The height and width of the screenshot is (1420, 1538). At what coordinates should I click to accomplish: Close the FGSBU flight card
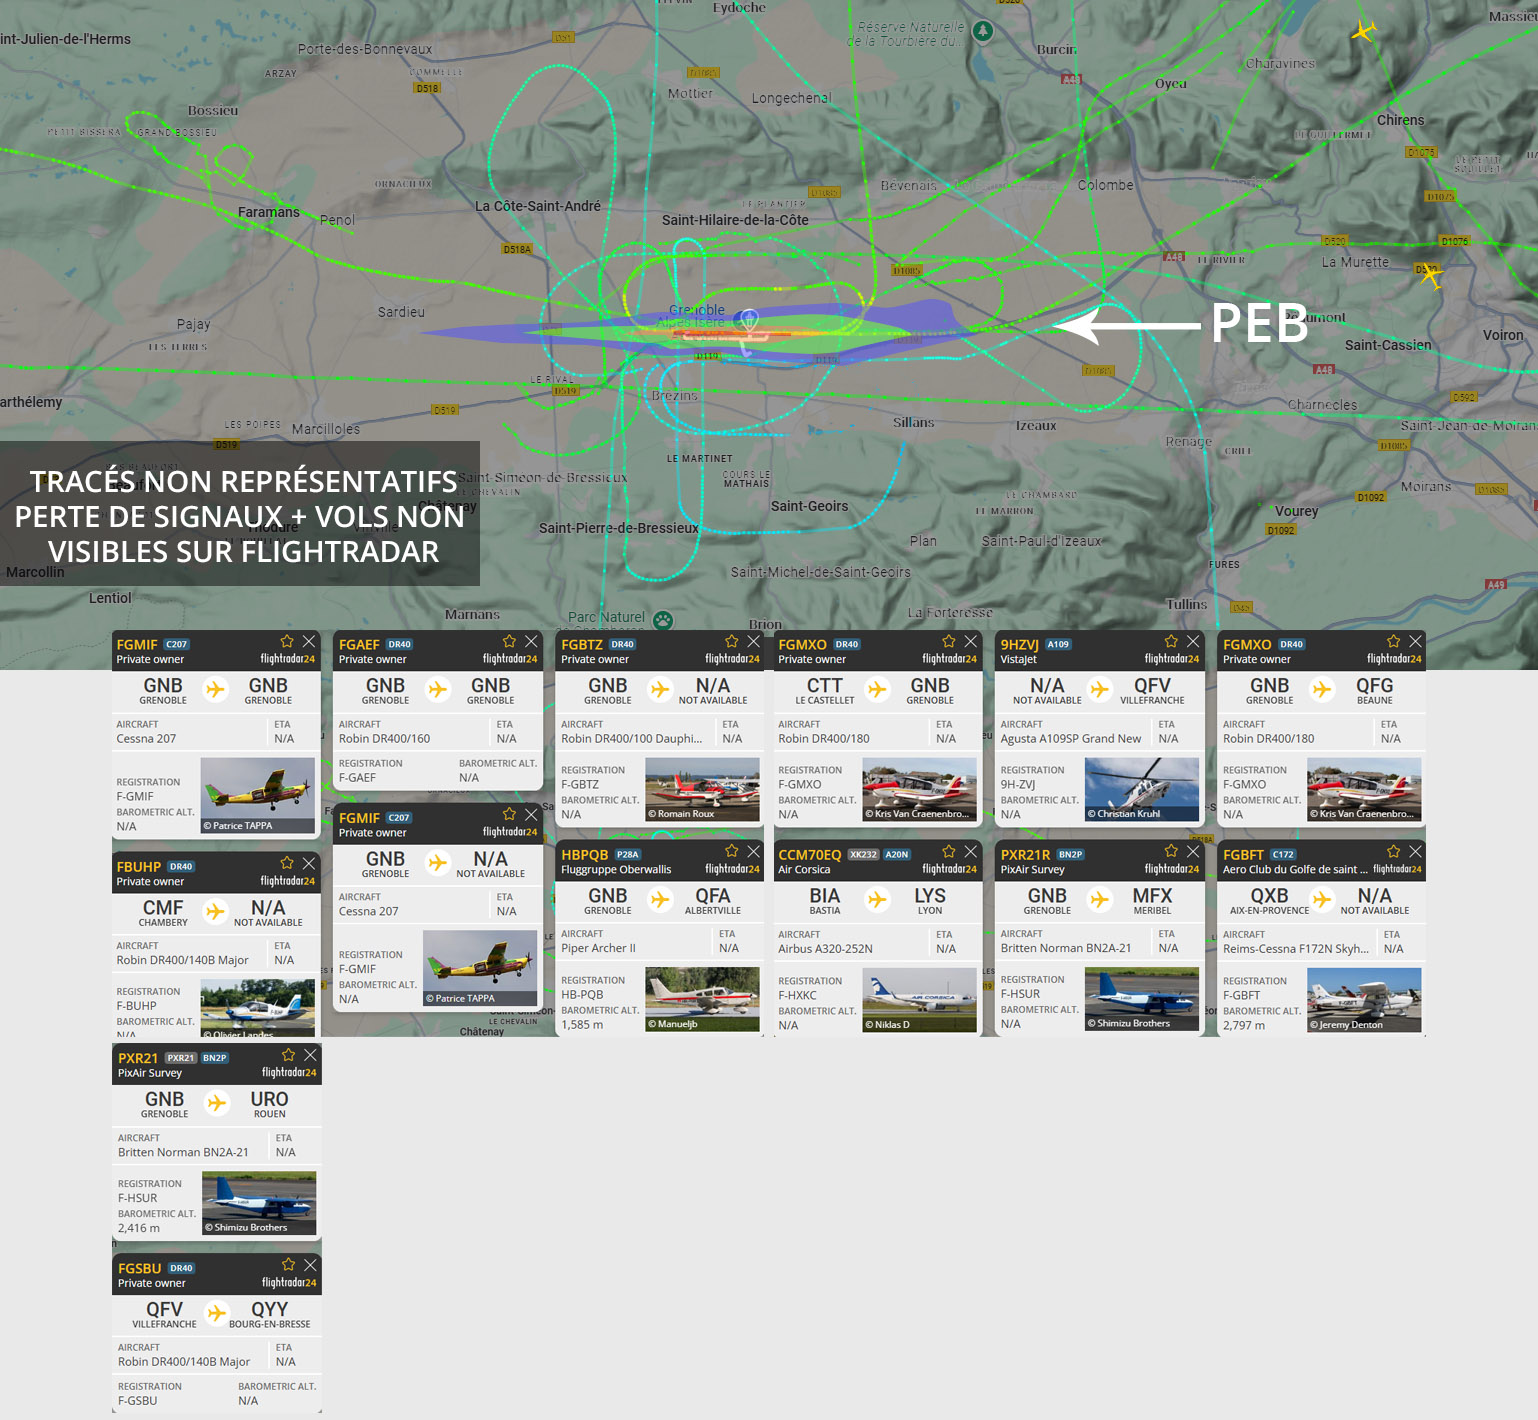[x=311, y=1265]
